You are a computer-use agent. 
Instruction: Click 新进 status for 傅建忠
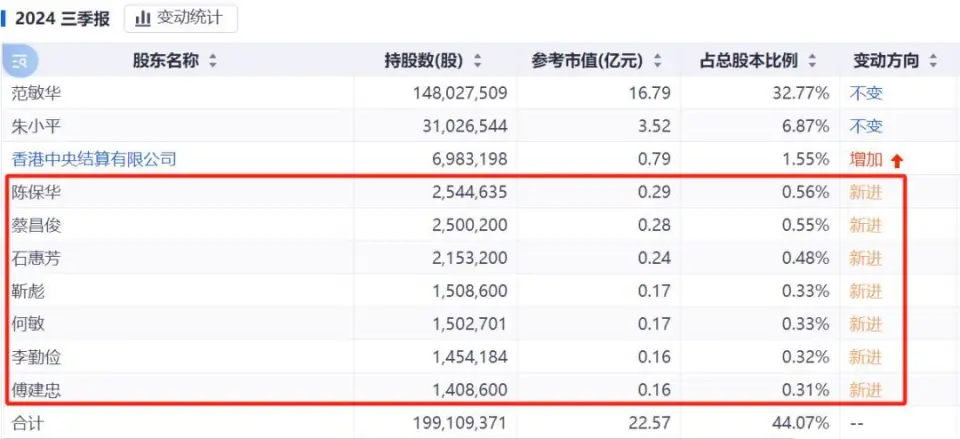pos(866,390)
